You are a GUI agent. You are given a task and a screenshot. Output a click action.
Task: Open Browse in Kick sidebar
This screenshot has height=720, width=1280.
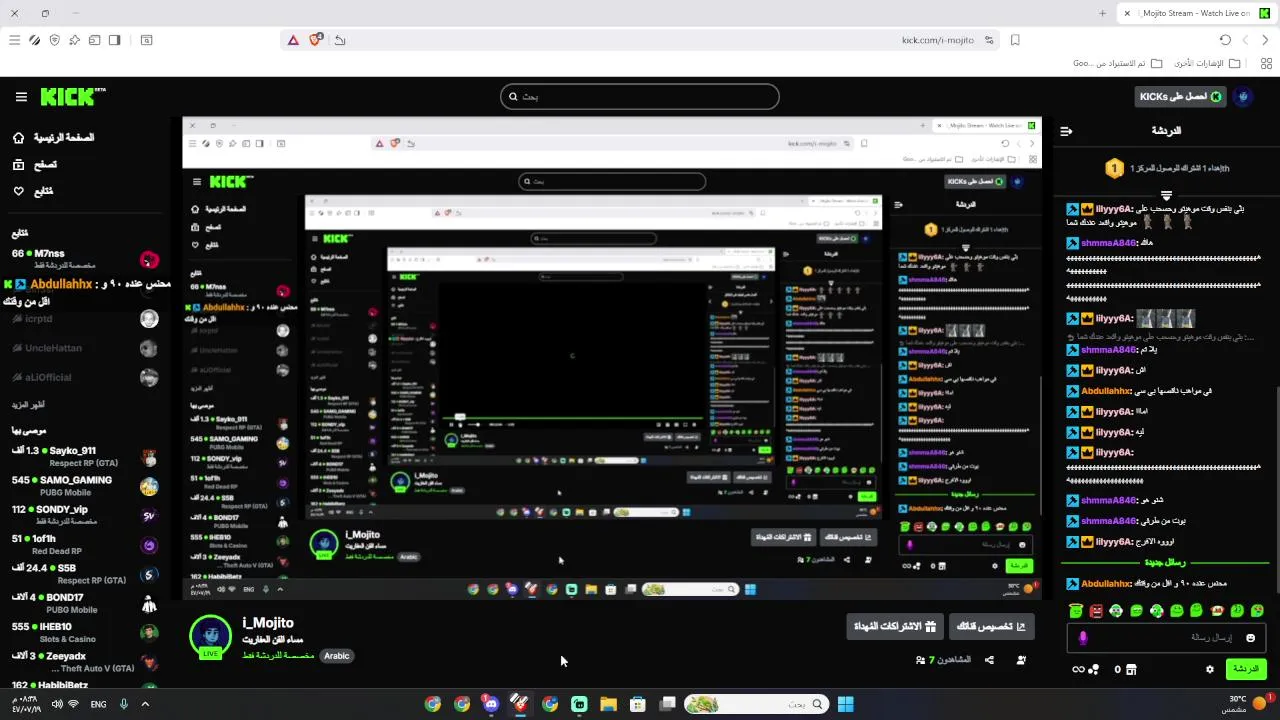[x=34, y=164]
